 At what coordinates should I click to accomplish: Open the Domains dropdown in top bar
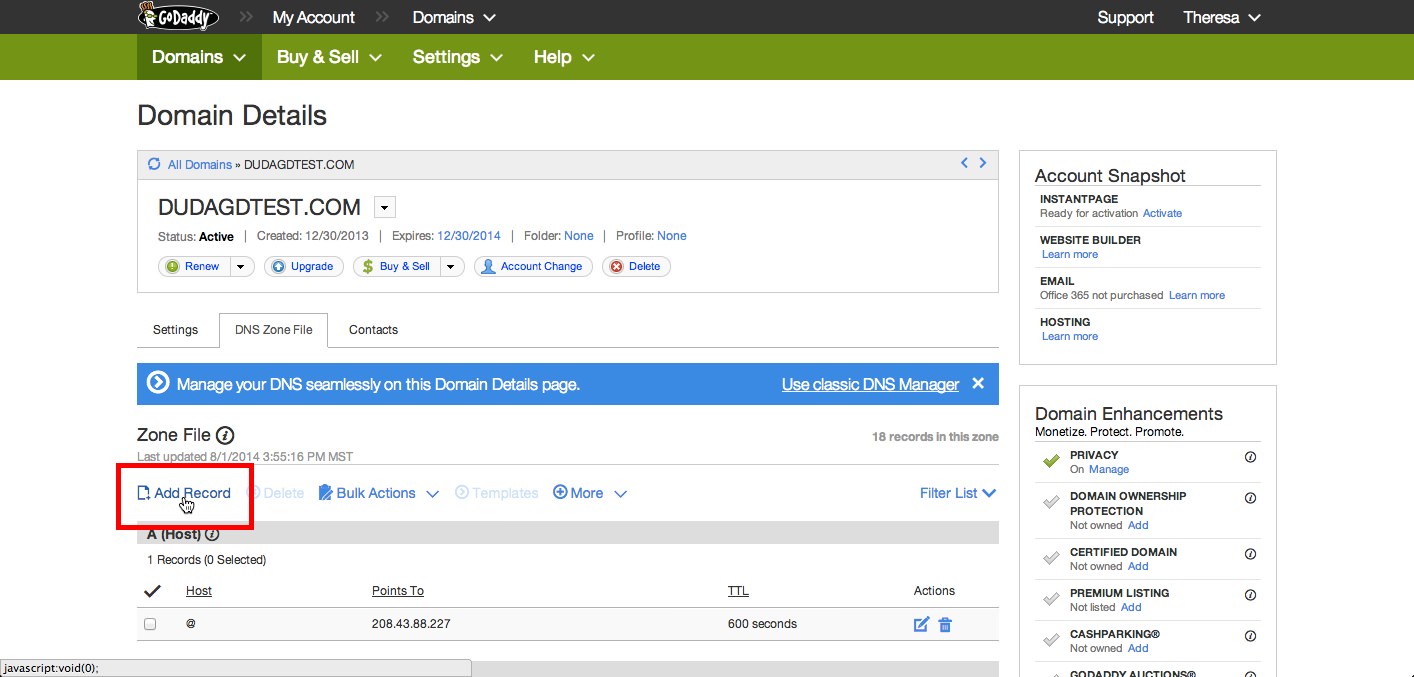pyautogui.click(x=455, y=17)
